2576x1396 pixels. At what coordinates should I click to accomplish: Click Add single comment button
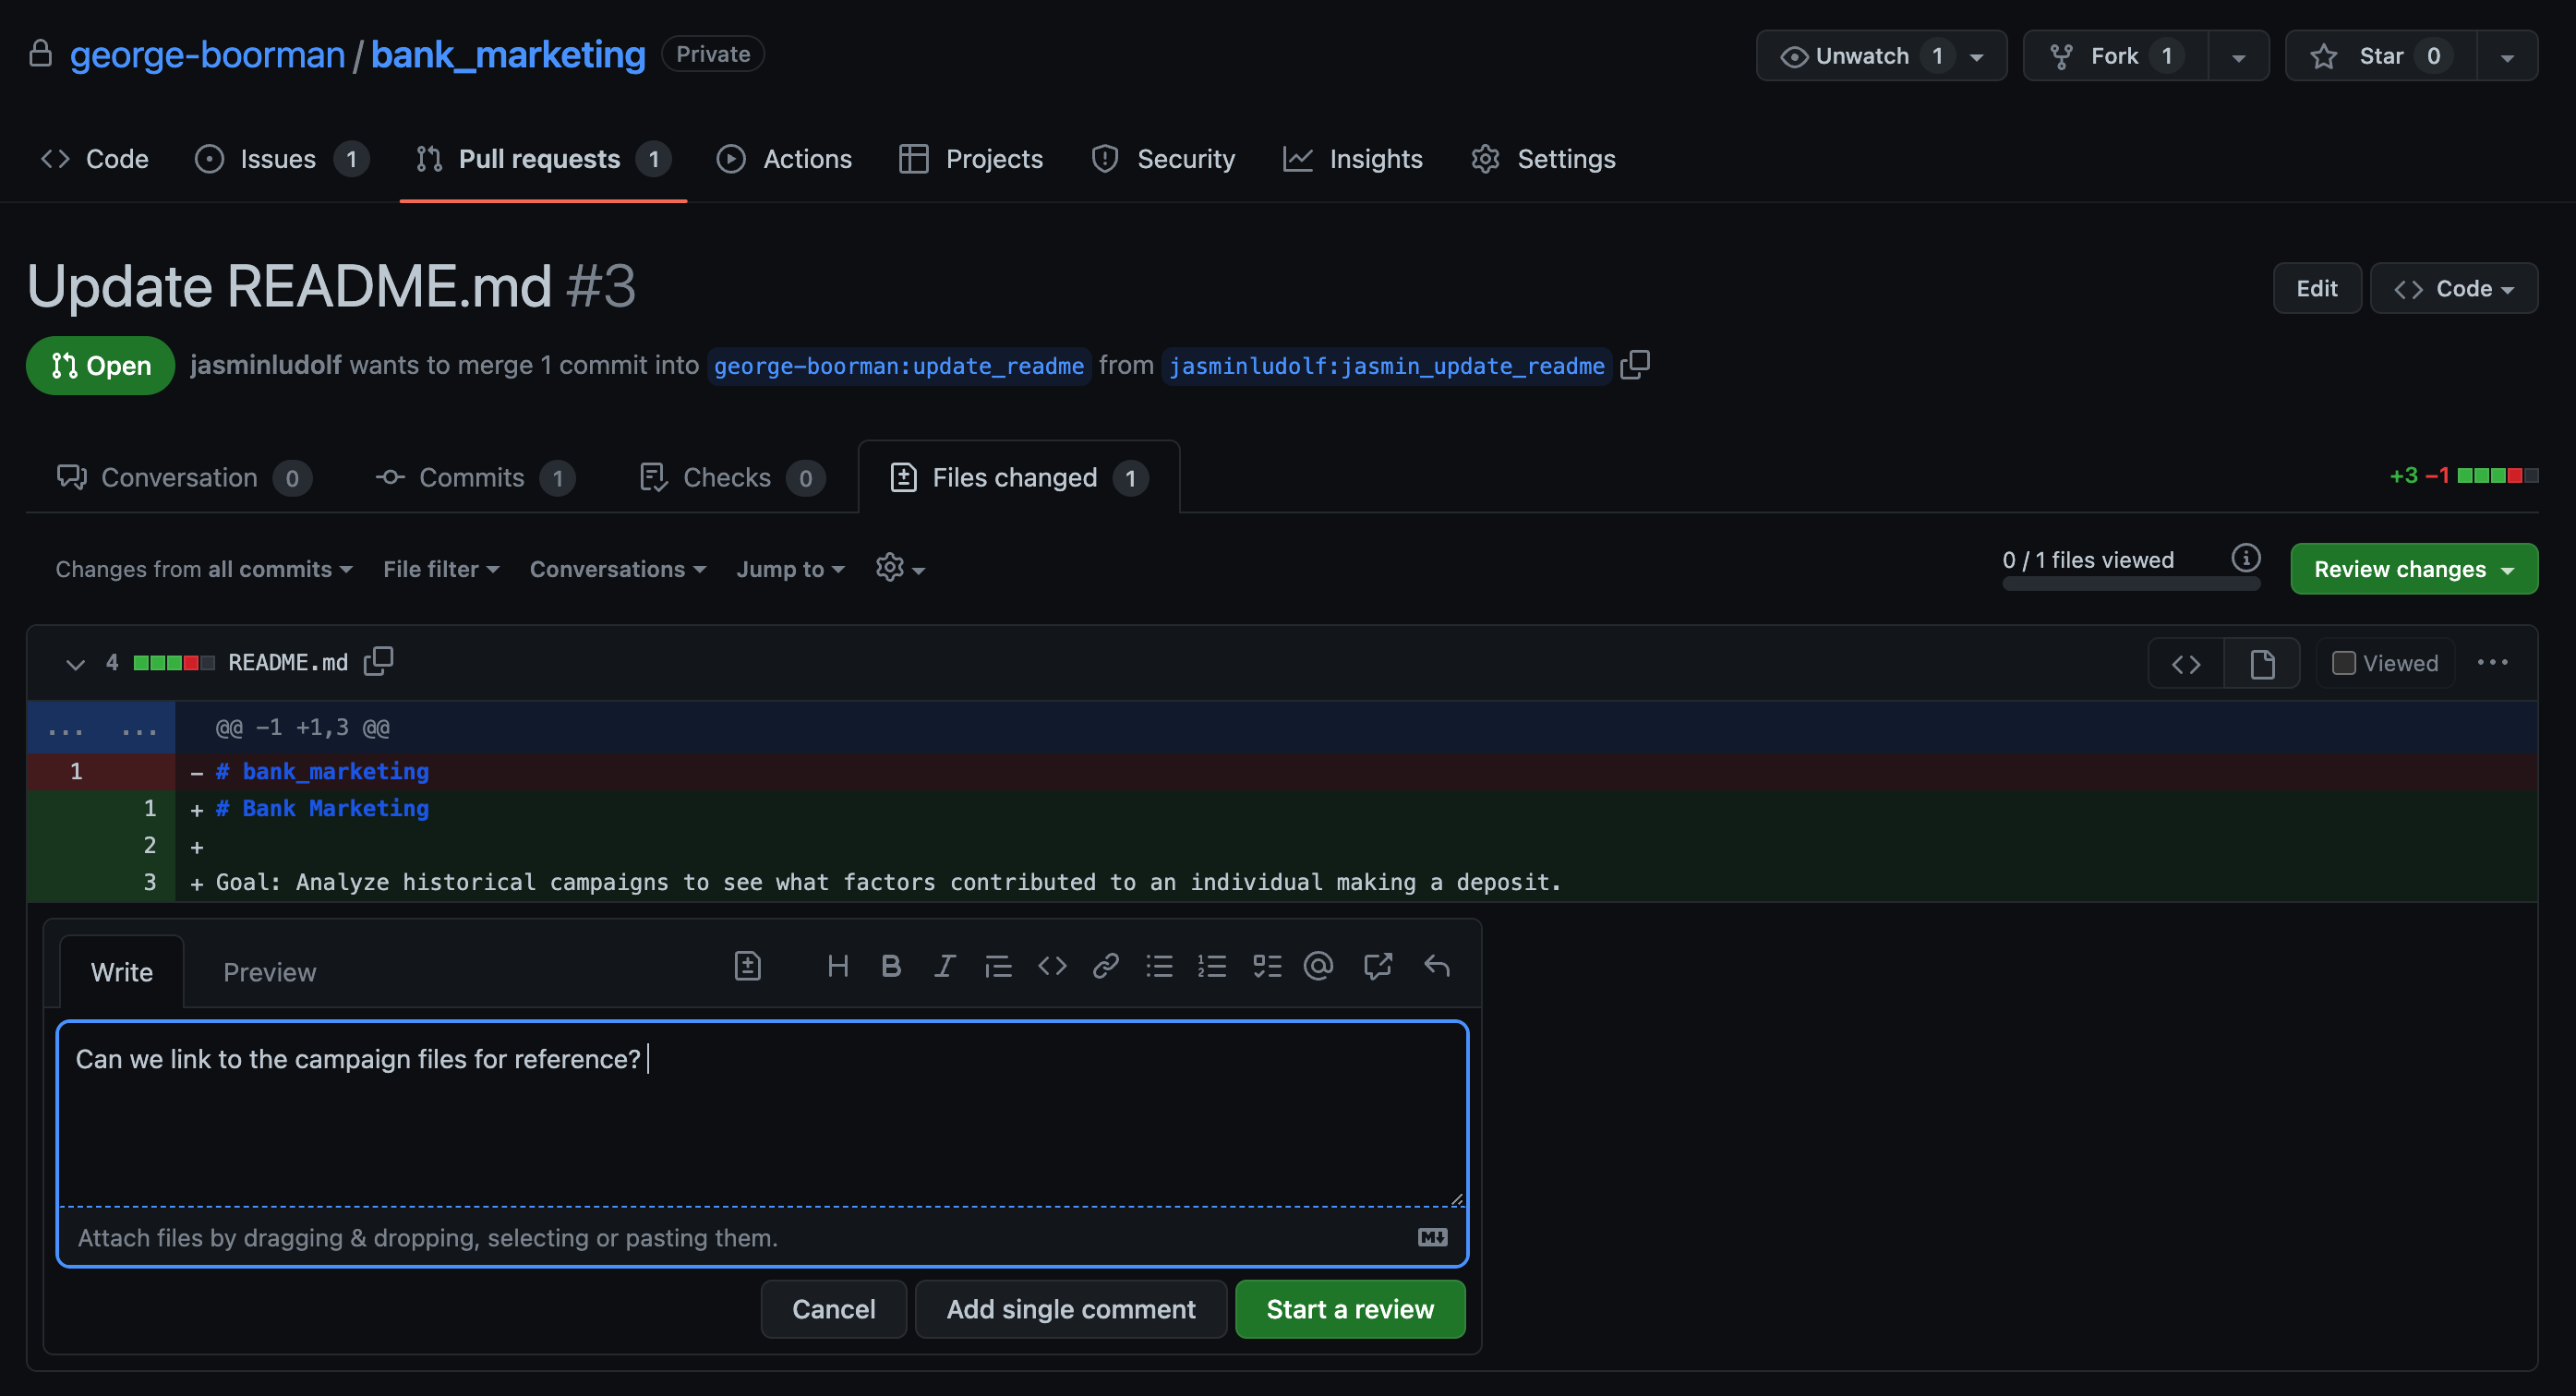click(x=1071, y=1309)
